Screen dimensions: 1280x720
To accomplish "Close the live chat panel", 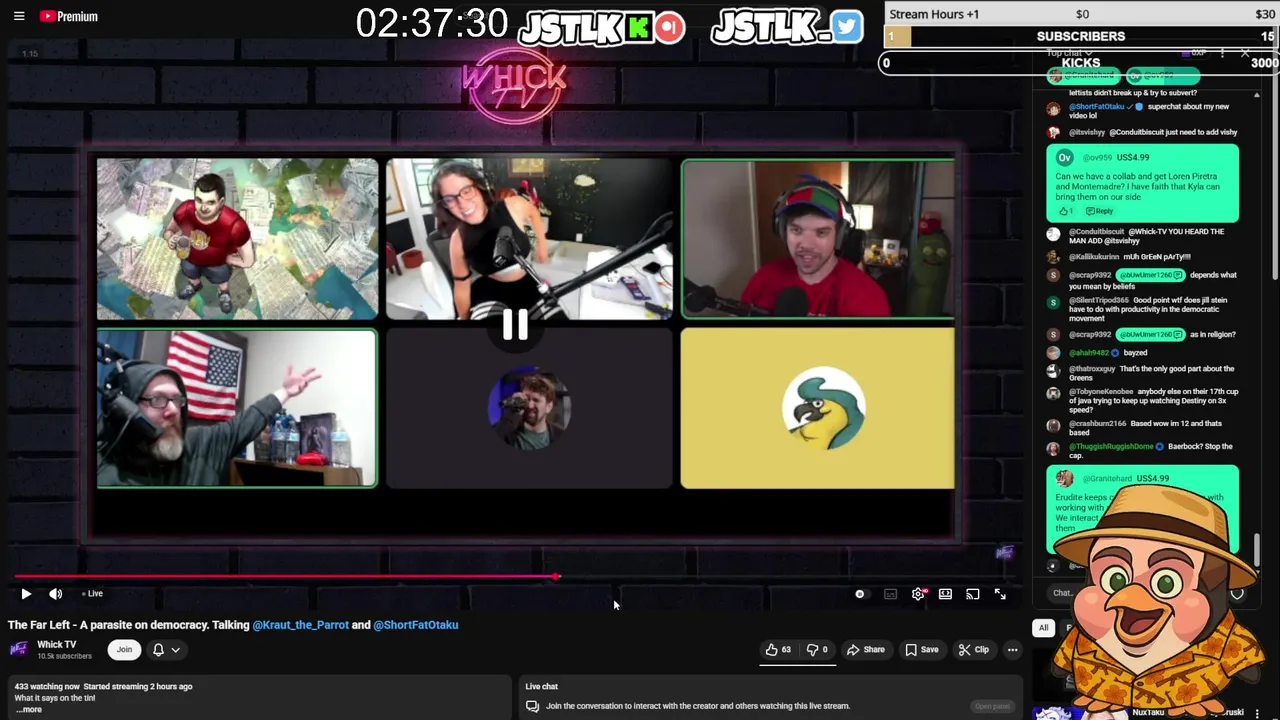I will click(x=1245, y=52).
